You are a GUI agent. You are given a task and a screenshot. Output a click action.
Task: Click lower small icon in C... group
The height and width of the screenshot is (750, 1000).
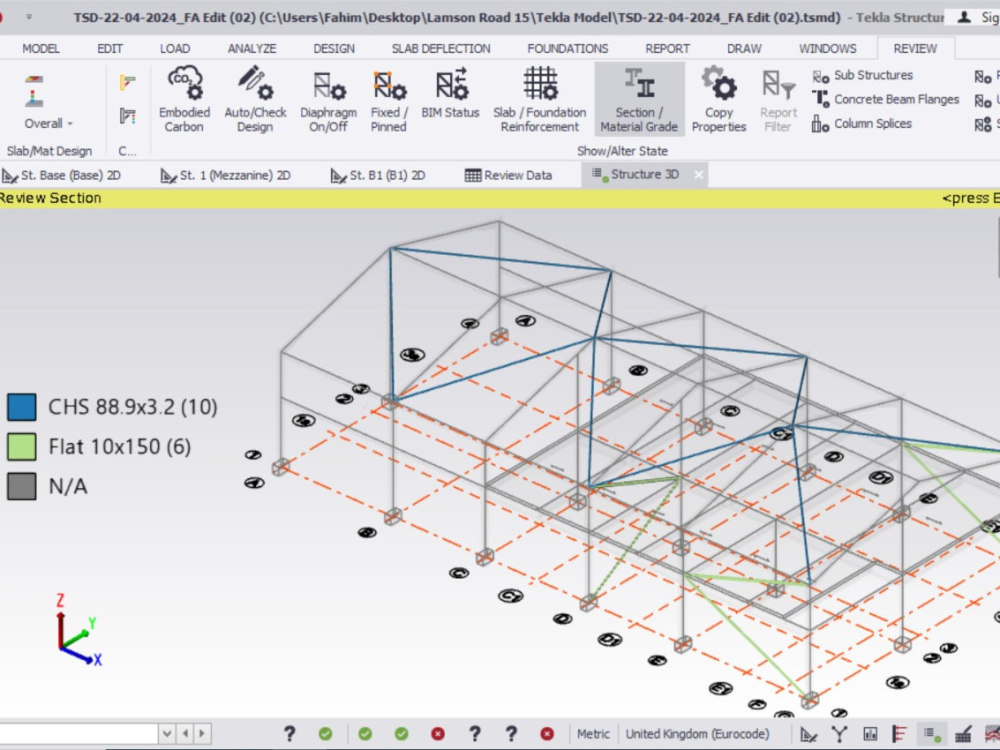point(128,116)
